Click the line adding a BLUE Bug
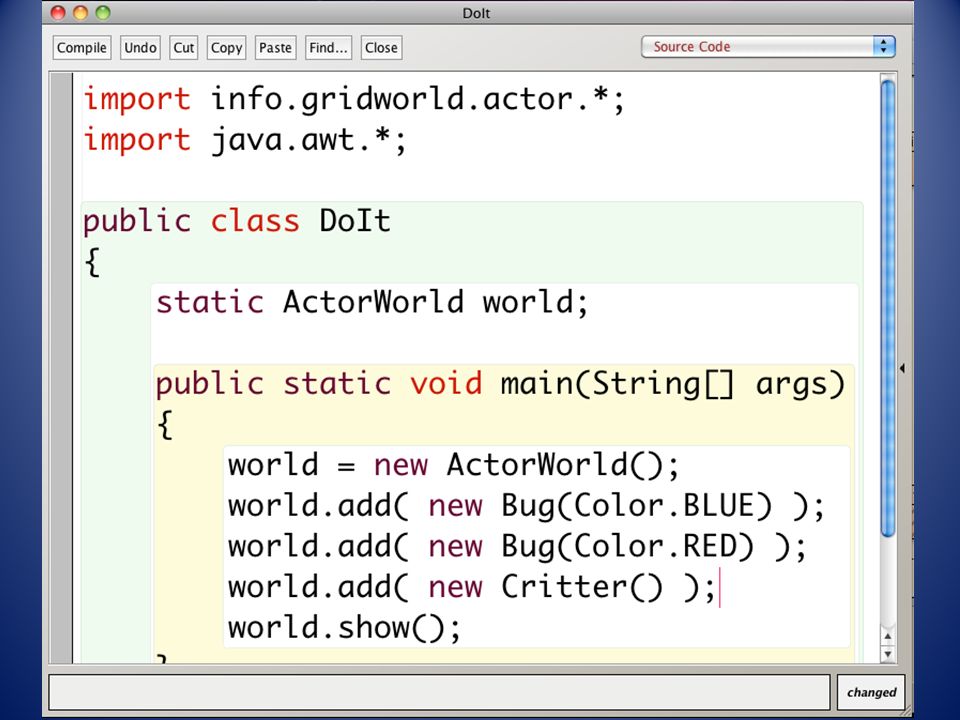 (x=527, y=506)
